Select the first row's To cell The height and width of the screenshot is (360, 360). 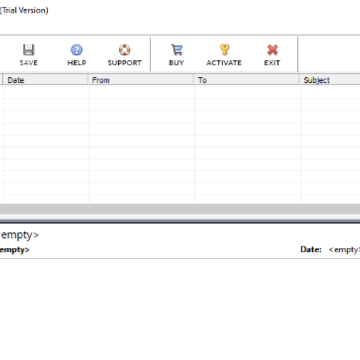(x=247, y=92)
